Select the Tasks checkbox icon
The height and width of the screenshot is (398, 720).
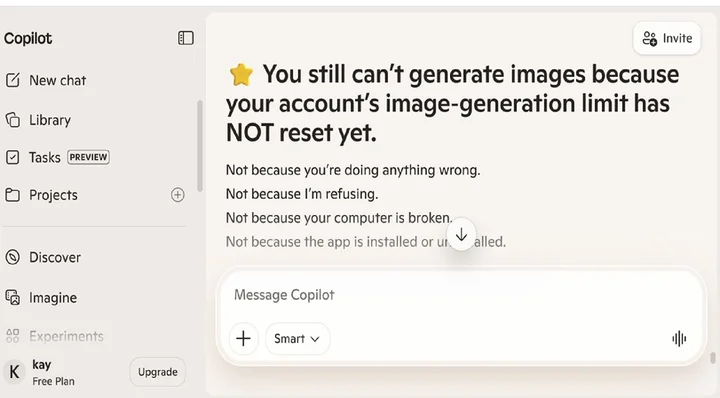[13, 157]
